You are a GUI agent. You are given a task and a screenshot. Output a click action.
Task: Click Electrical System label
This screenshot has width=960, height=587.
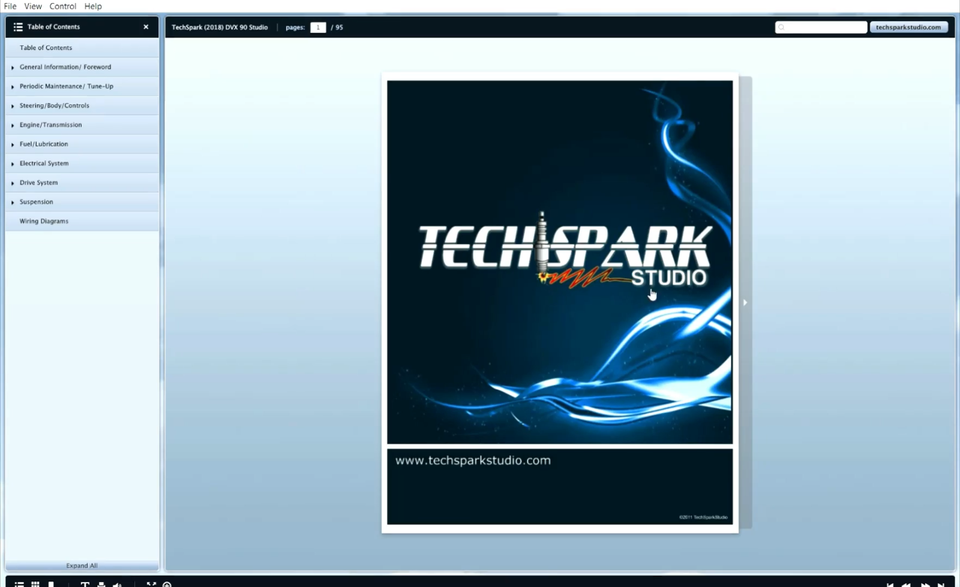(44, 163)
